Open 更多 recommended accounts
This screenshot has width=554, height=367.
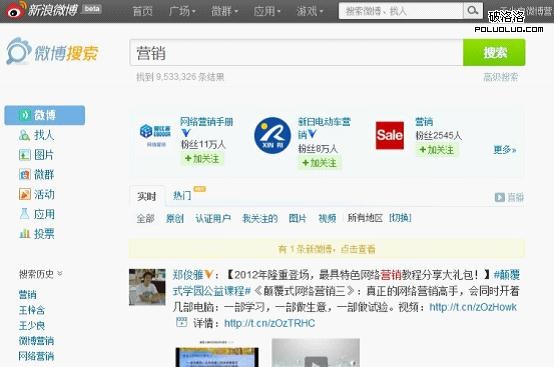tap(505, 150)
